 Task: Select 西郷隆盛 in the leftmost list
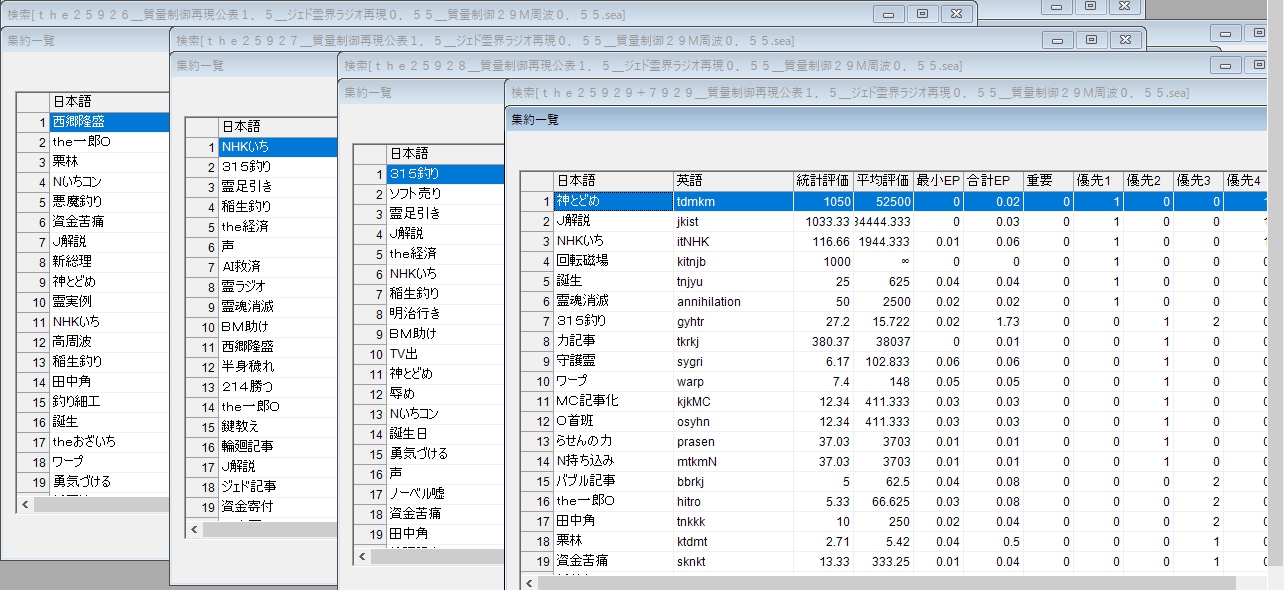click(x=108, y=122)
